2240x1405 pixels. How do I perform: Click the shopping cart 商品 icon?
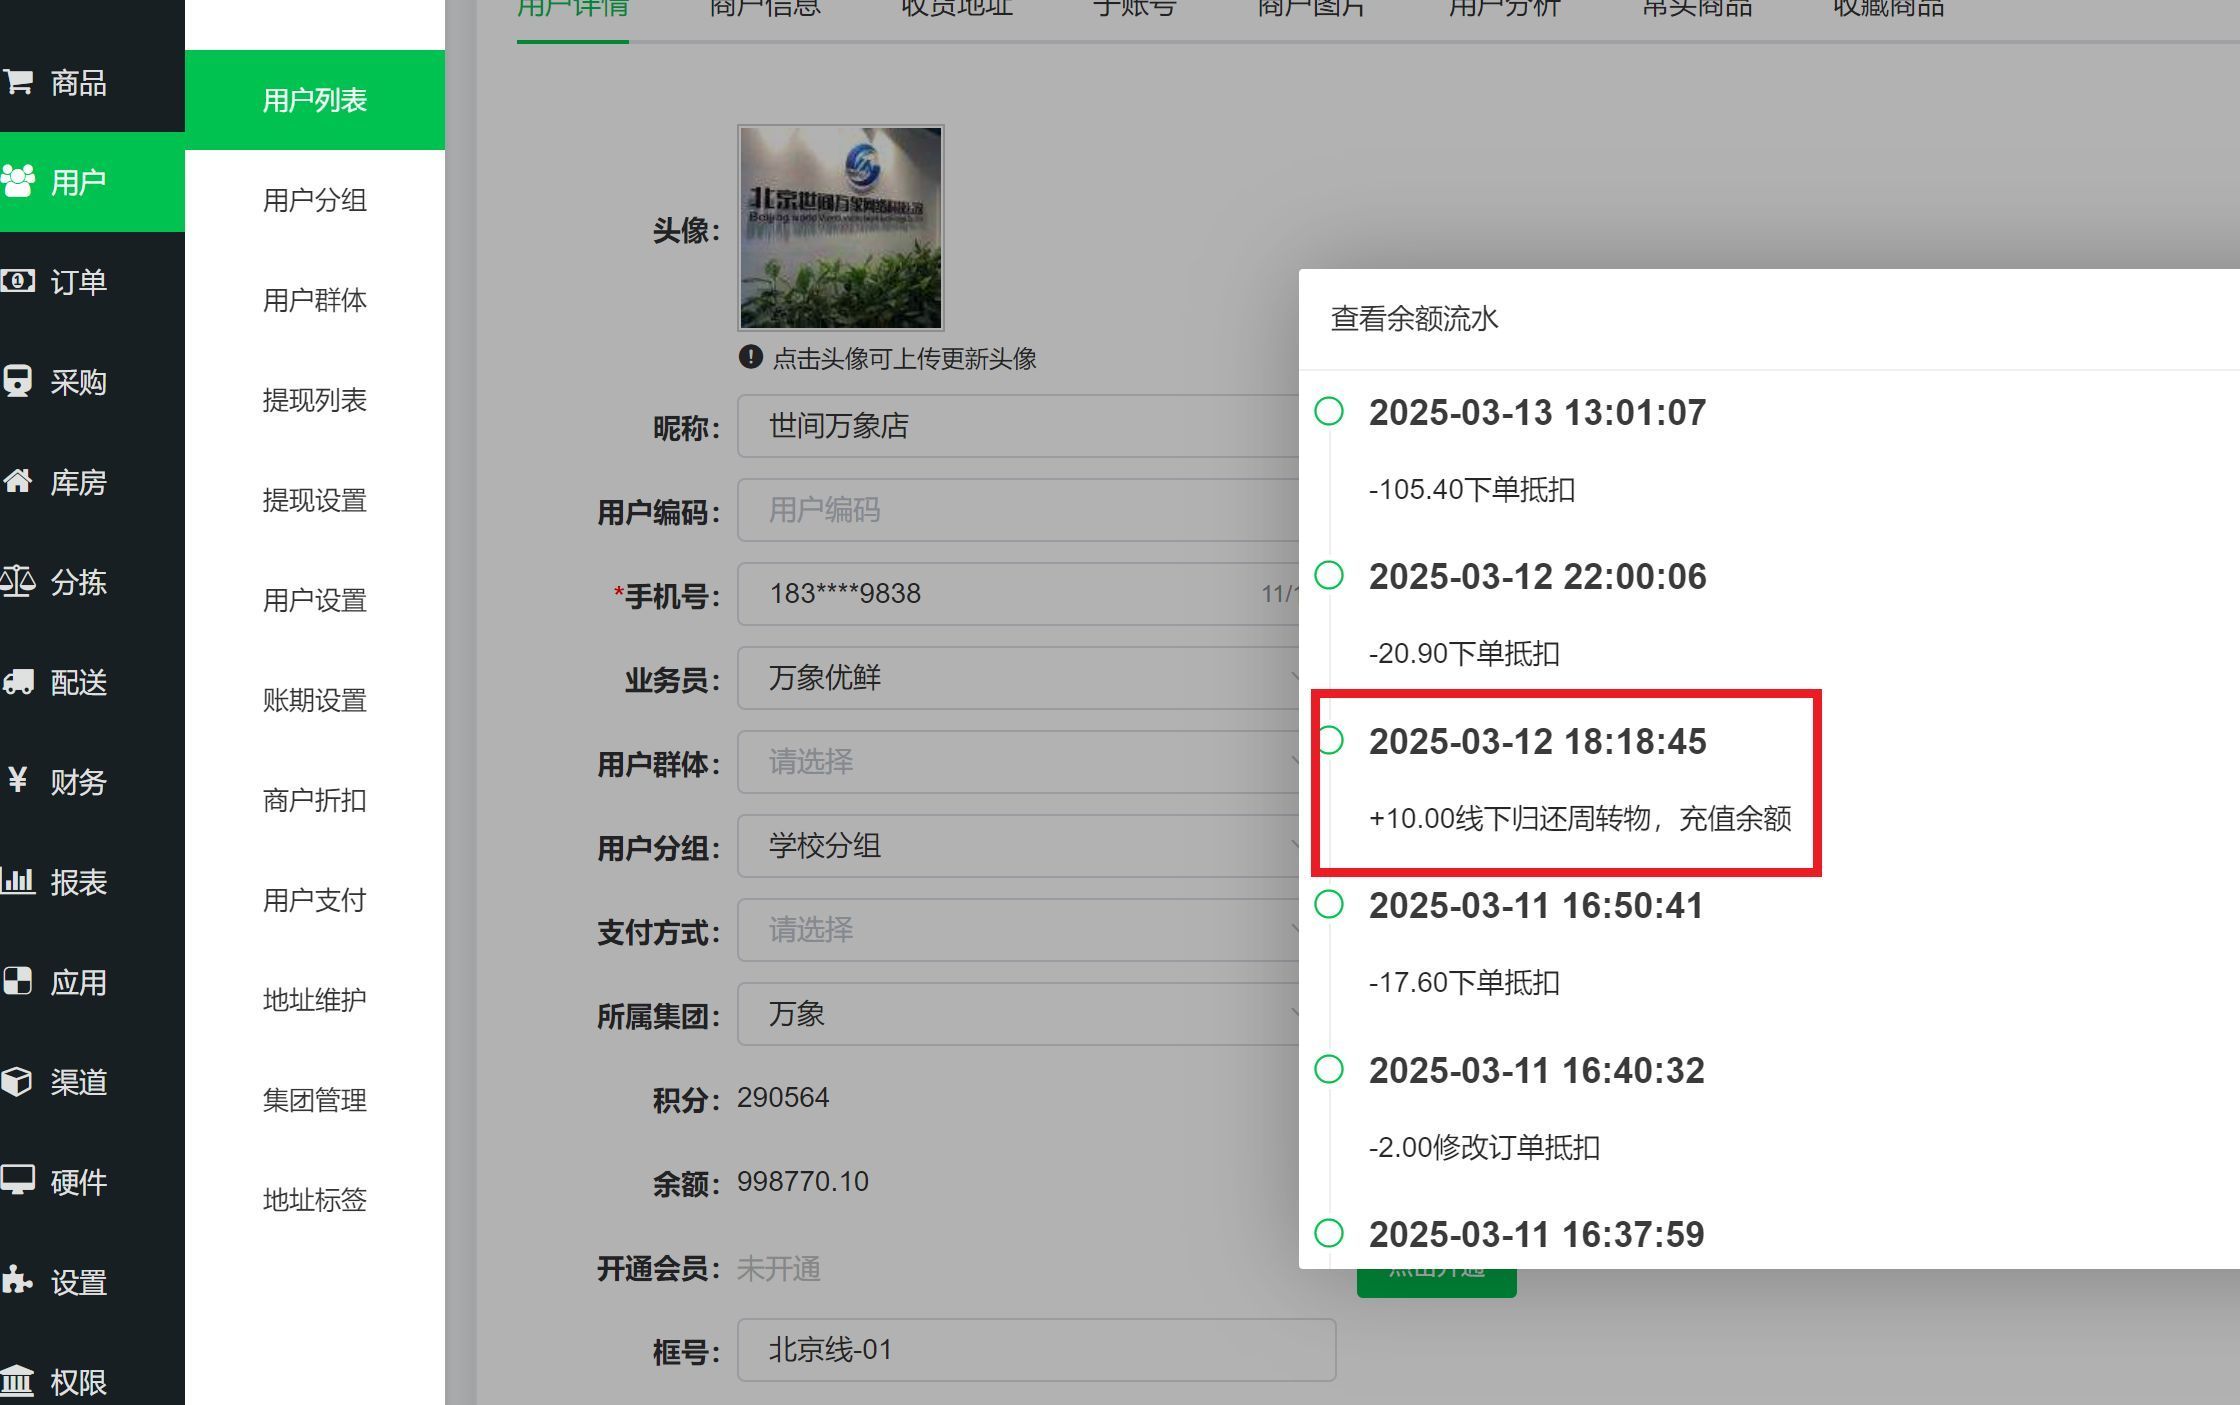tap(19, 82)
